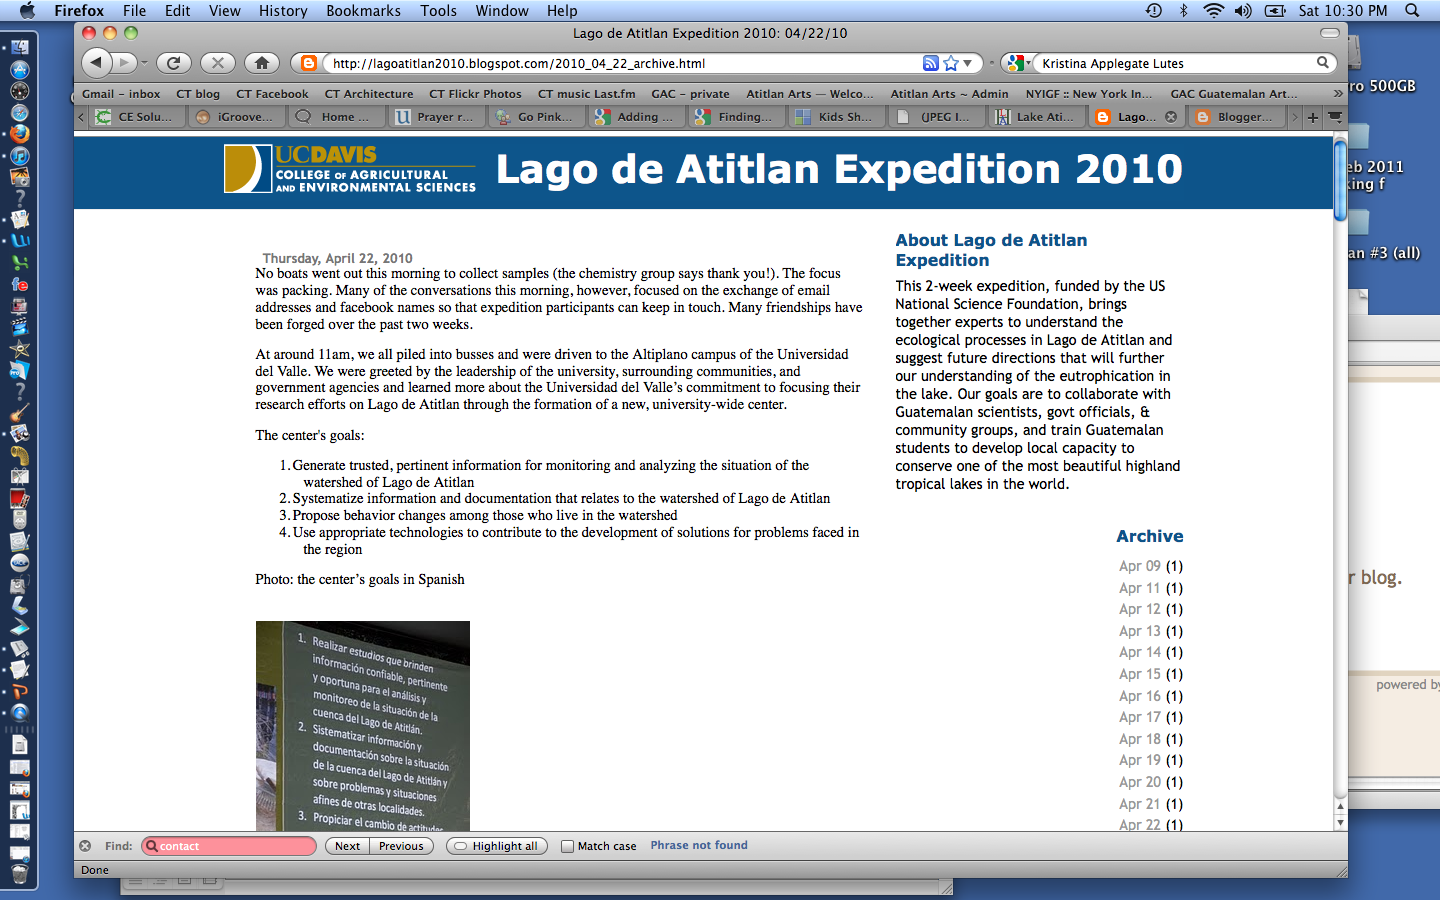Open the Gmail - inbox bookmark

[x=121, y=94]
